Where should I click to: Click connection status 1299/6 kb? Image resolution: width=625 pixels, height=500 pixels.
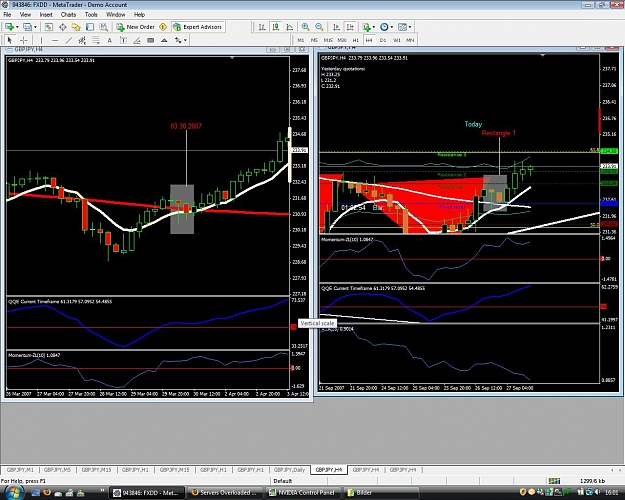click(592, 480)
